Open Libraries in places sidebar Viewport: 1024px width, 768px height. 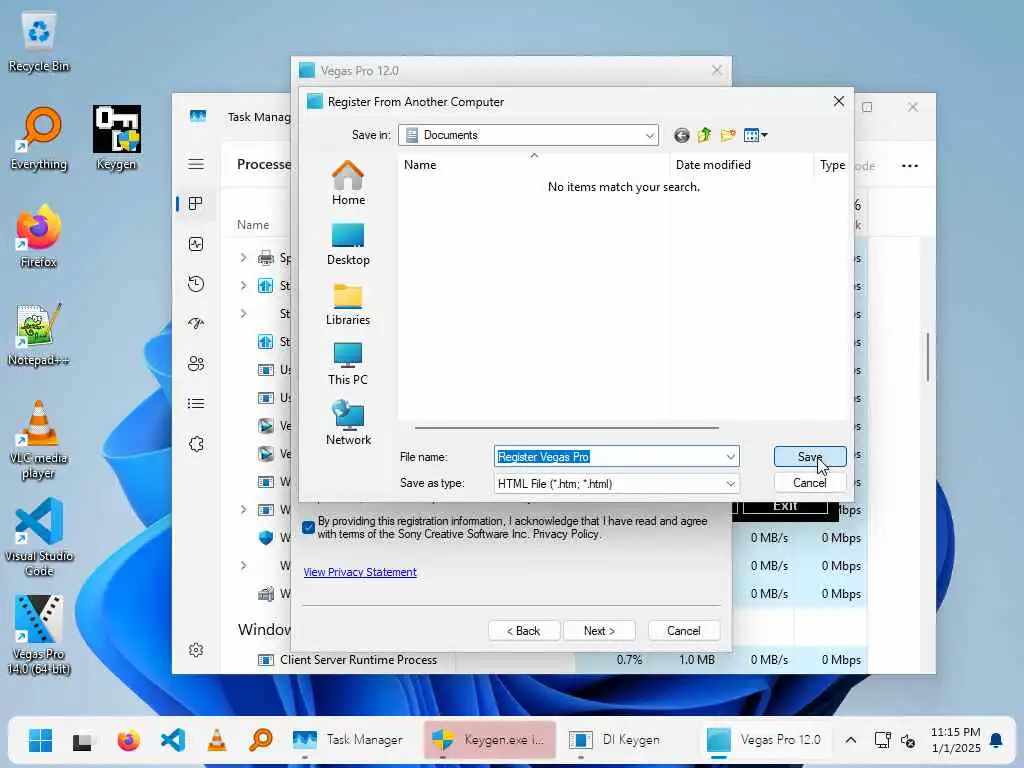(348, 304)
